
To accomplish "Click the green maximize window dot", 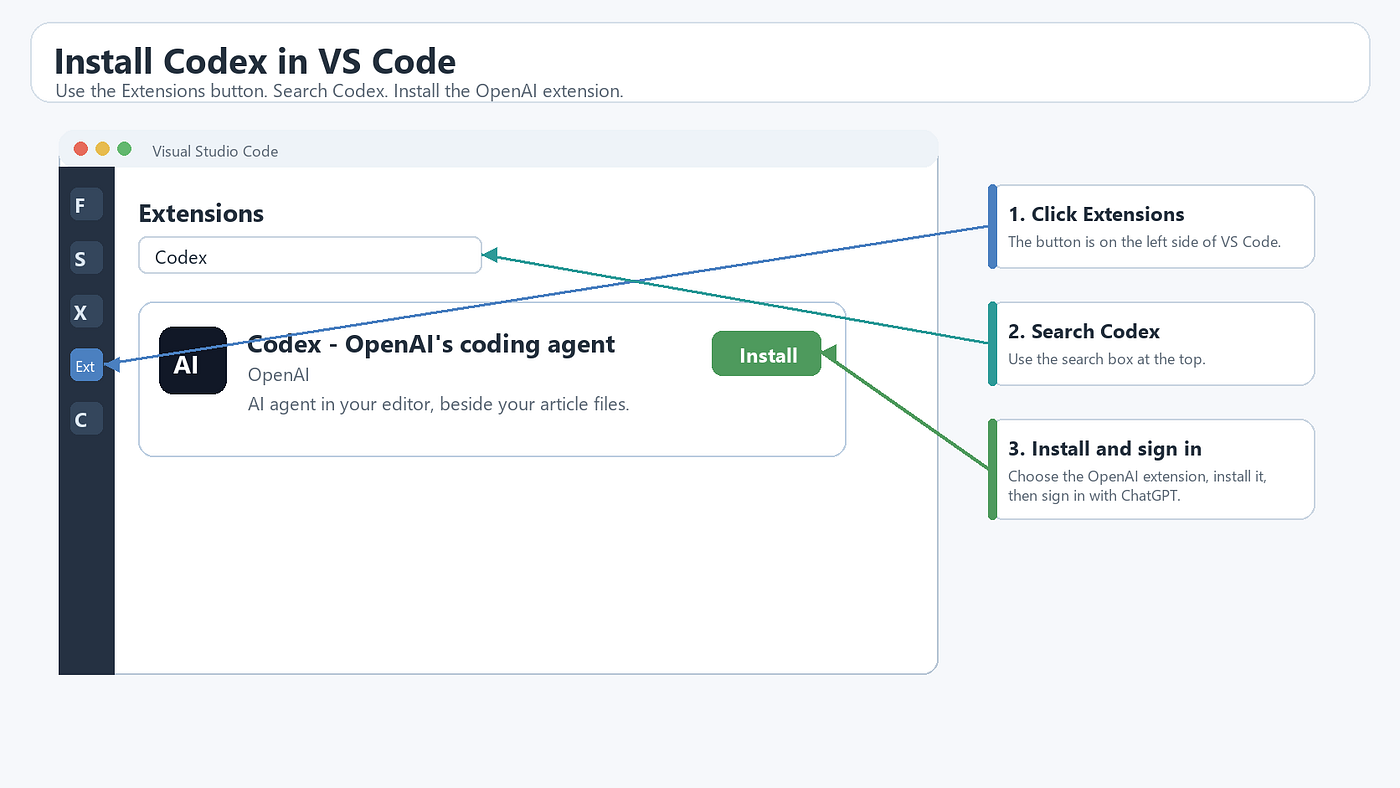I will pos(124,149).
